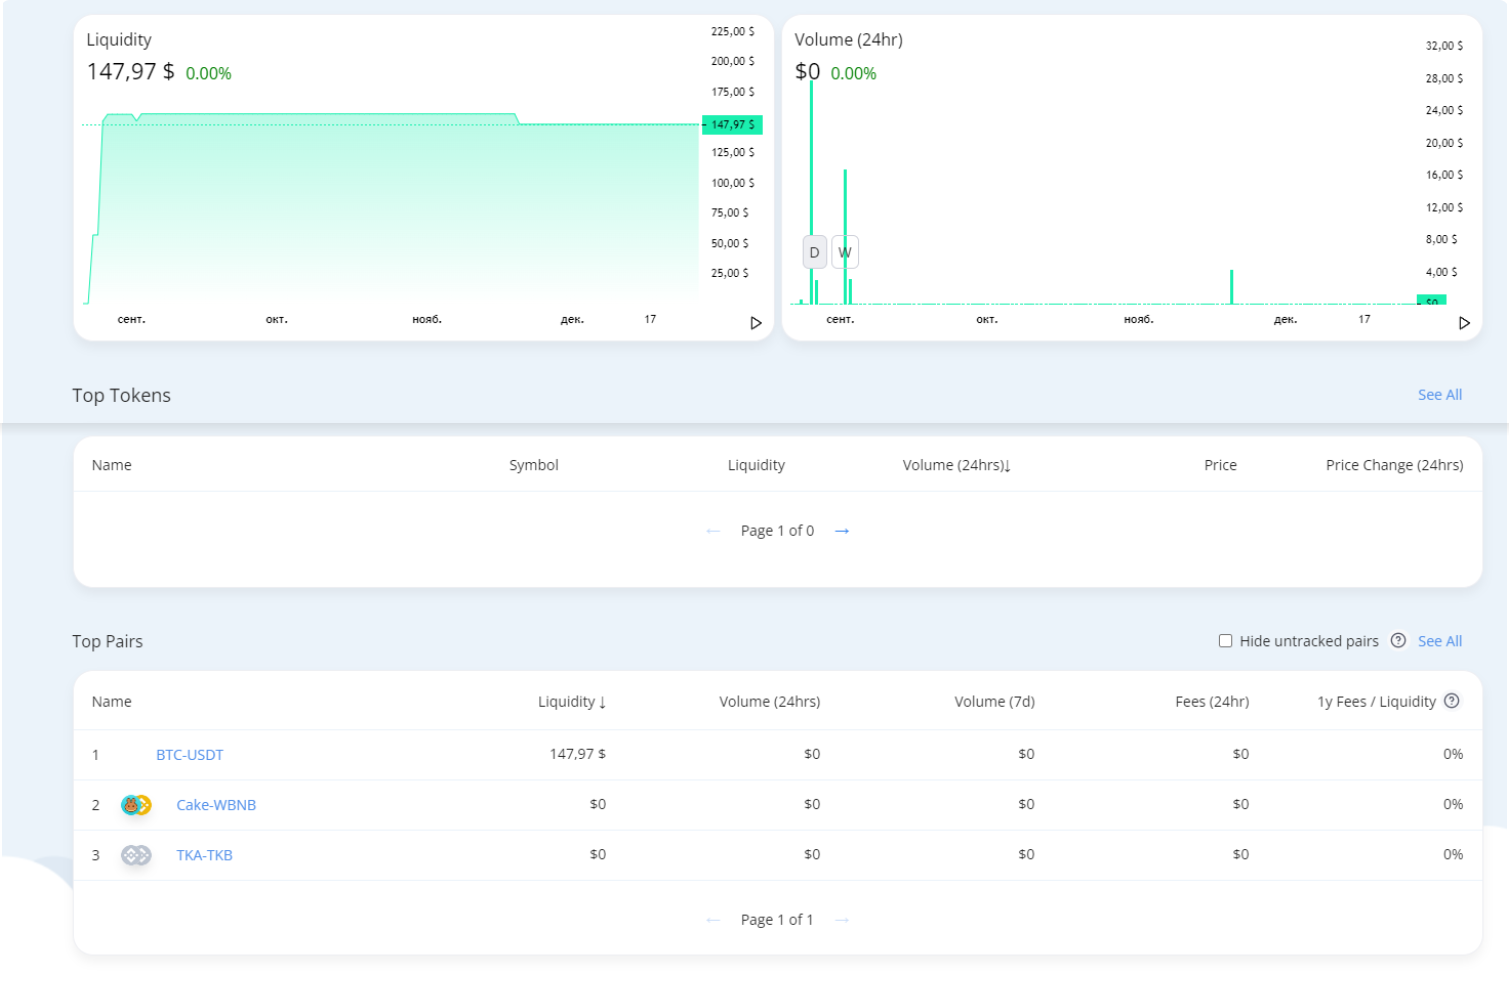1509x983 pixels.
Task: Sort Top Tokens by Volume (24hrs)
Action: click(957, 465)
